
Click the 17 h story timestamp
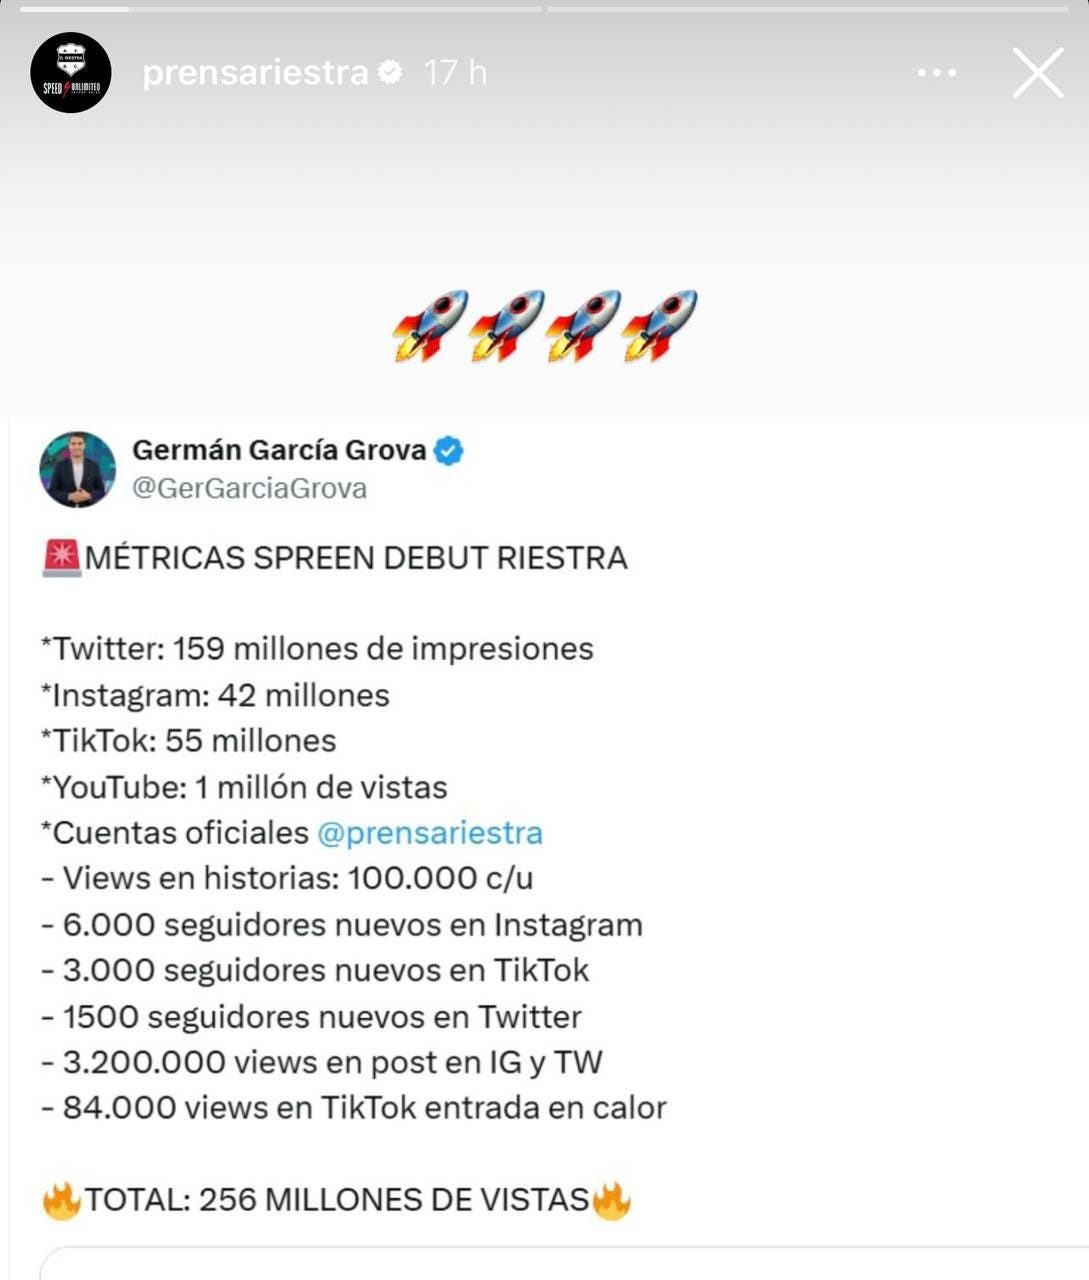(x=455, y=72)
